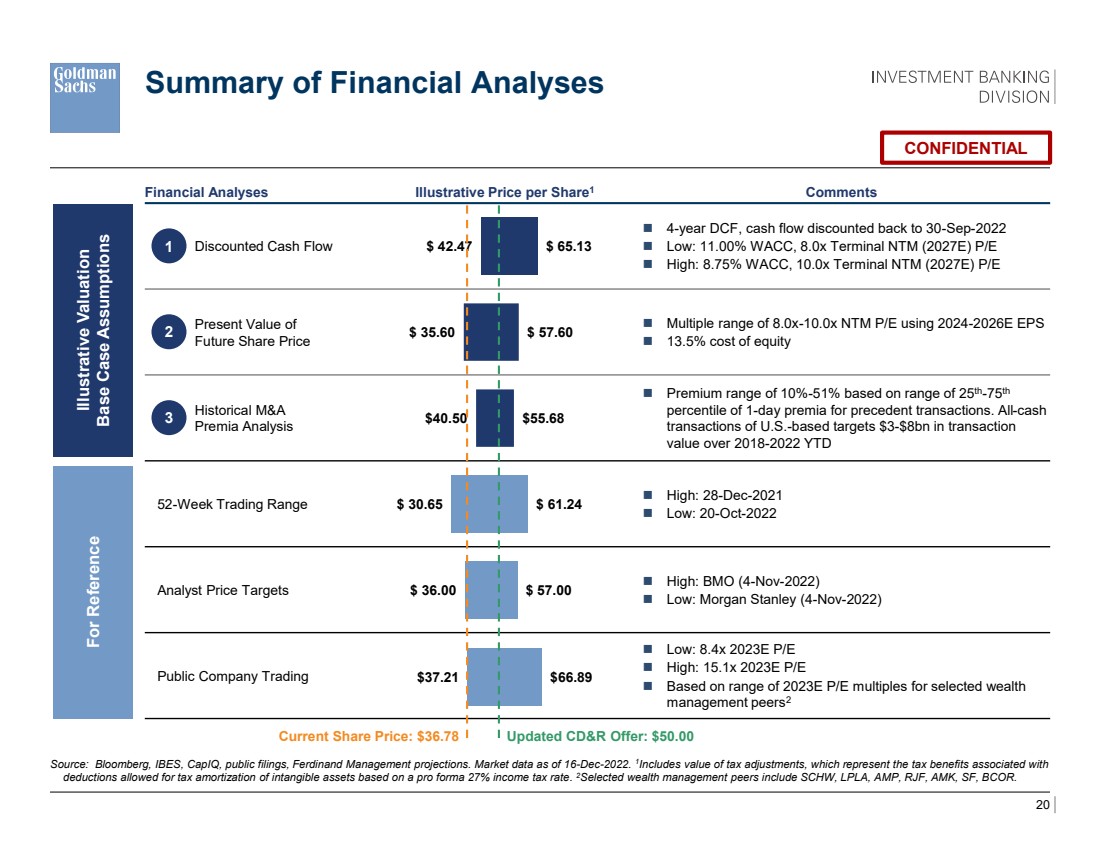The image size is (1100, 849).
Task: Click the For Reference vertical sidebar
Action: (92, 591)
